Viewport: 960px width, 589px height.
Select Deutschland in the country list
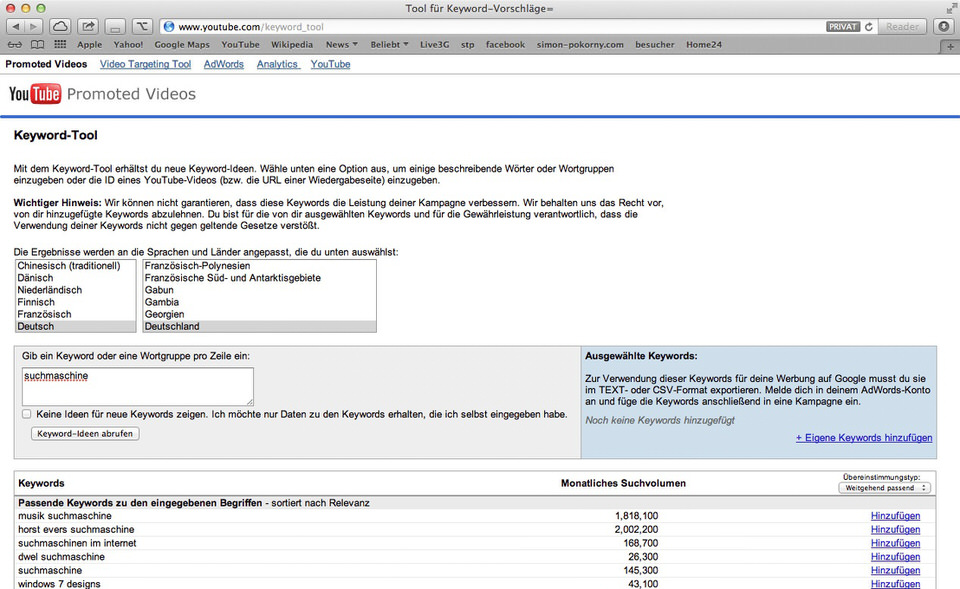pos(260,326)
